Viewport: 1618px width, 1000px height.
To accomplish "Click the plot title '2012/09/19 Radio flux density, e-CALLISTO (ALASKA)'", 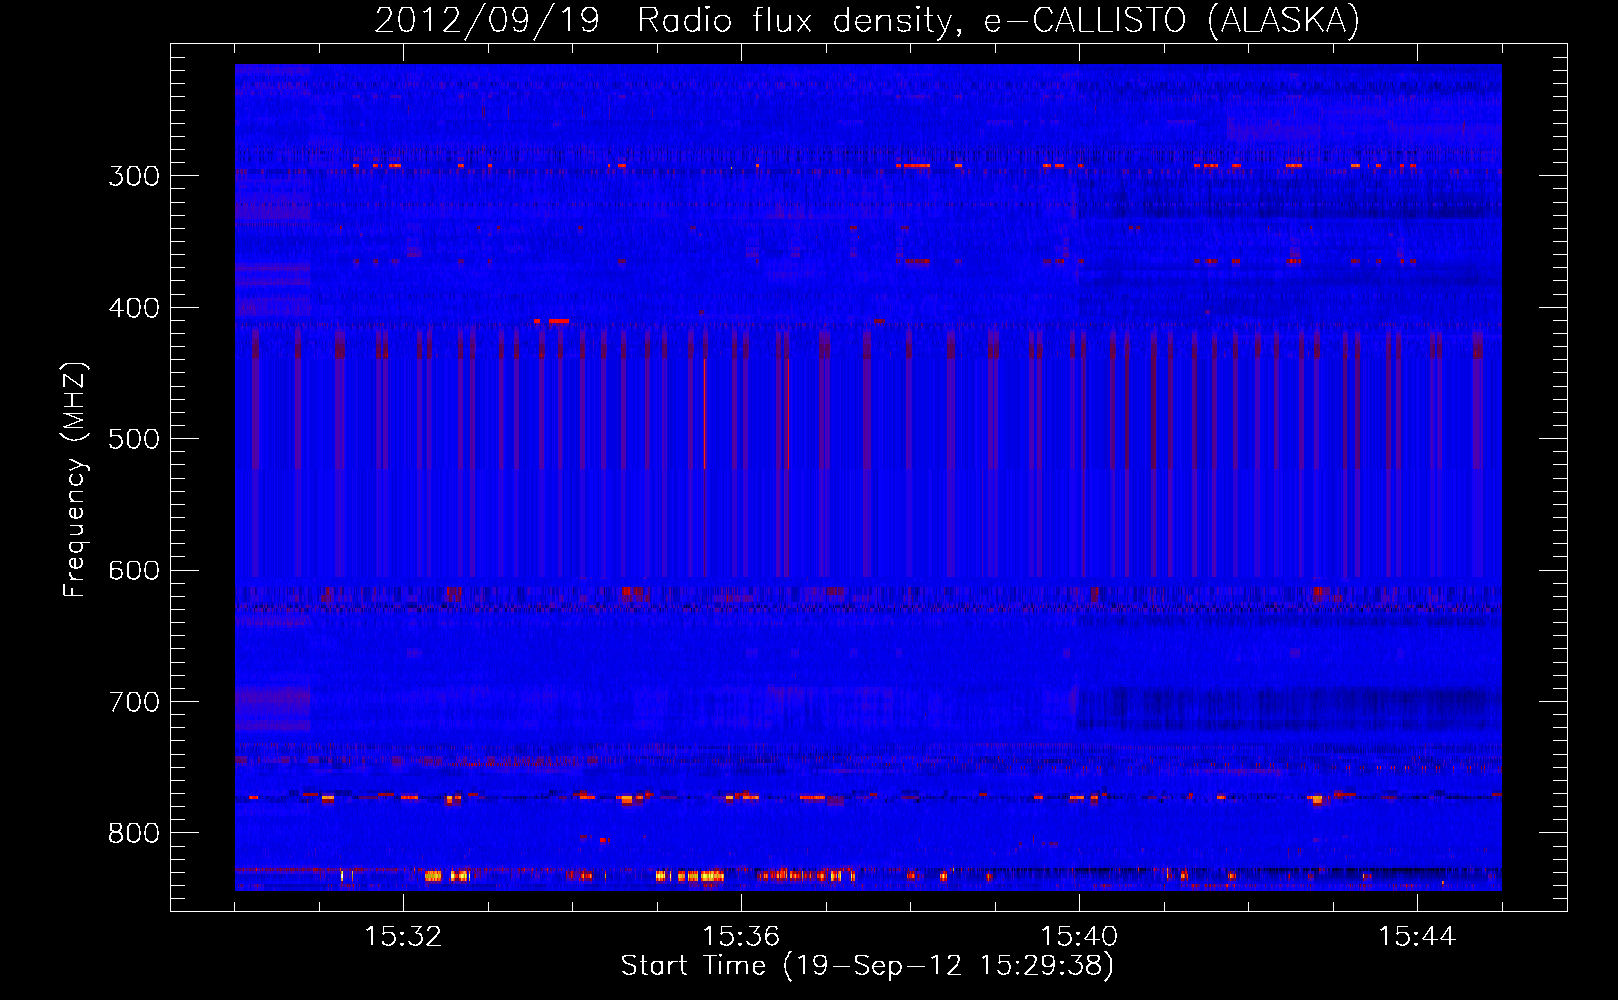I will tap(867, 20).
